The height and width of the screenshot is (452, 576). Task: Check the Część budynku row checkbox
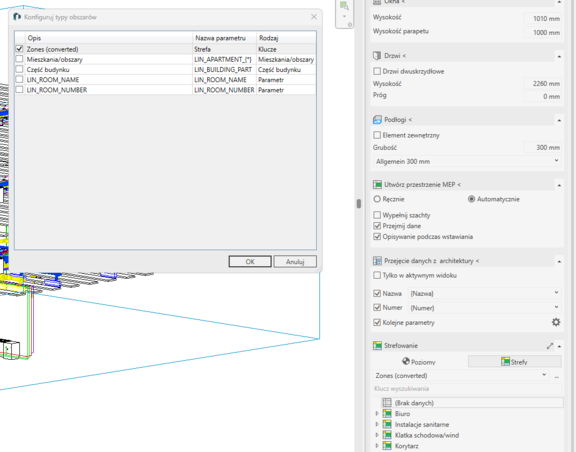(x=19, y=69)
